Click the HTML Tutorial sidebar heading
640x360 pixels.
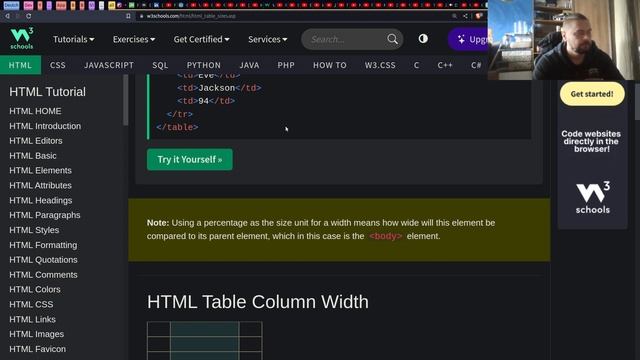pos(47,92)
